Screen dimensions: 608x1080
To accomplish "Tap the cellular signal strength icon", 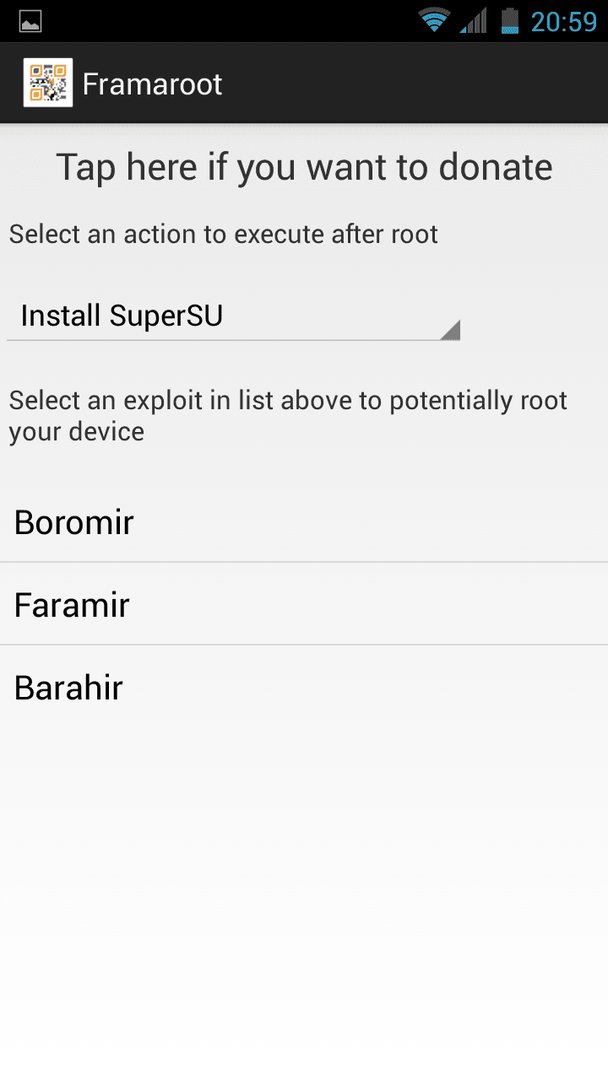I will coord(473,21).
